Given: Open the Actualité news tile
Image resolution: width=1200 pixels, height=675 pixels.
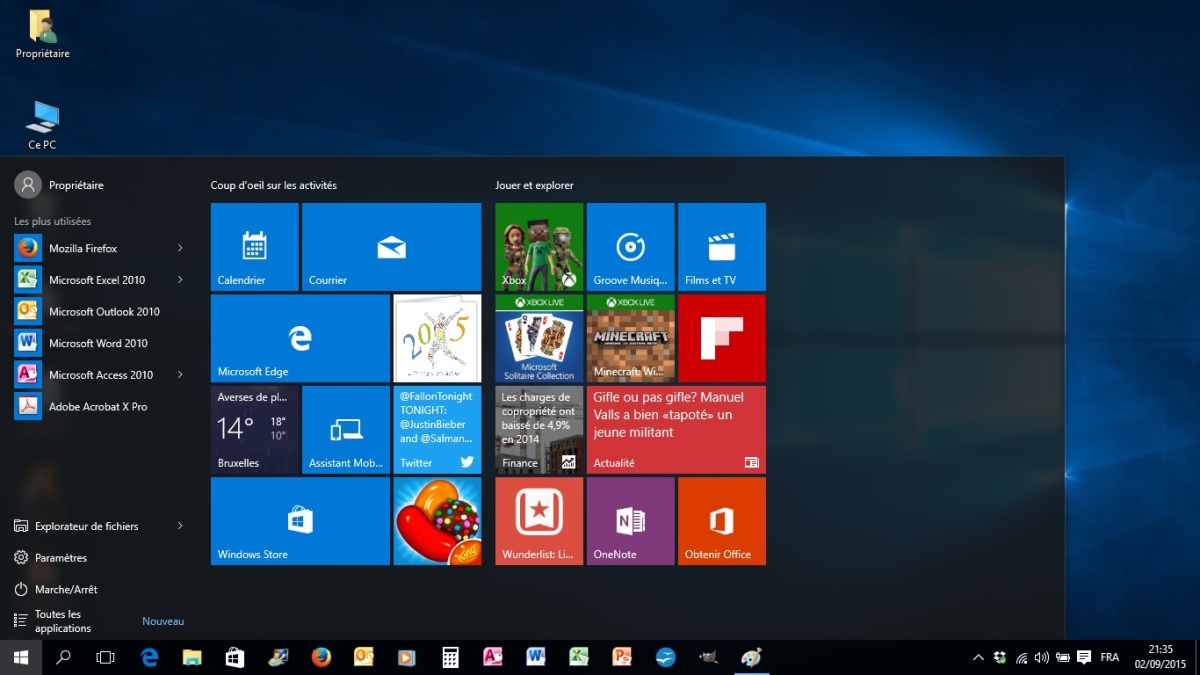Looking at the screenshot, I should coord(676,430).
